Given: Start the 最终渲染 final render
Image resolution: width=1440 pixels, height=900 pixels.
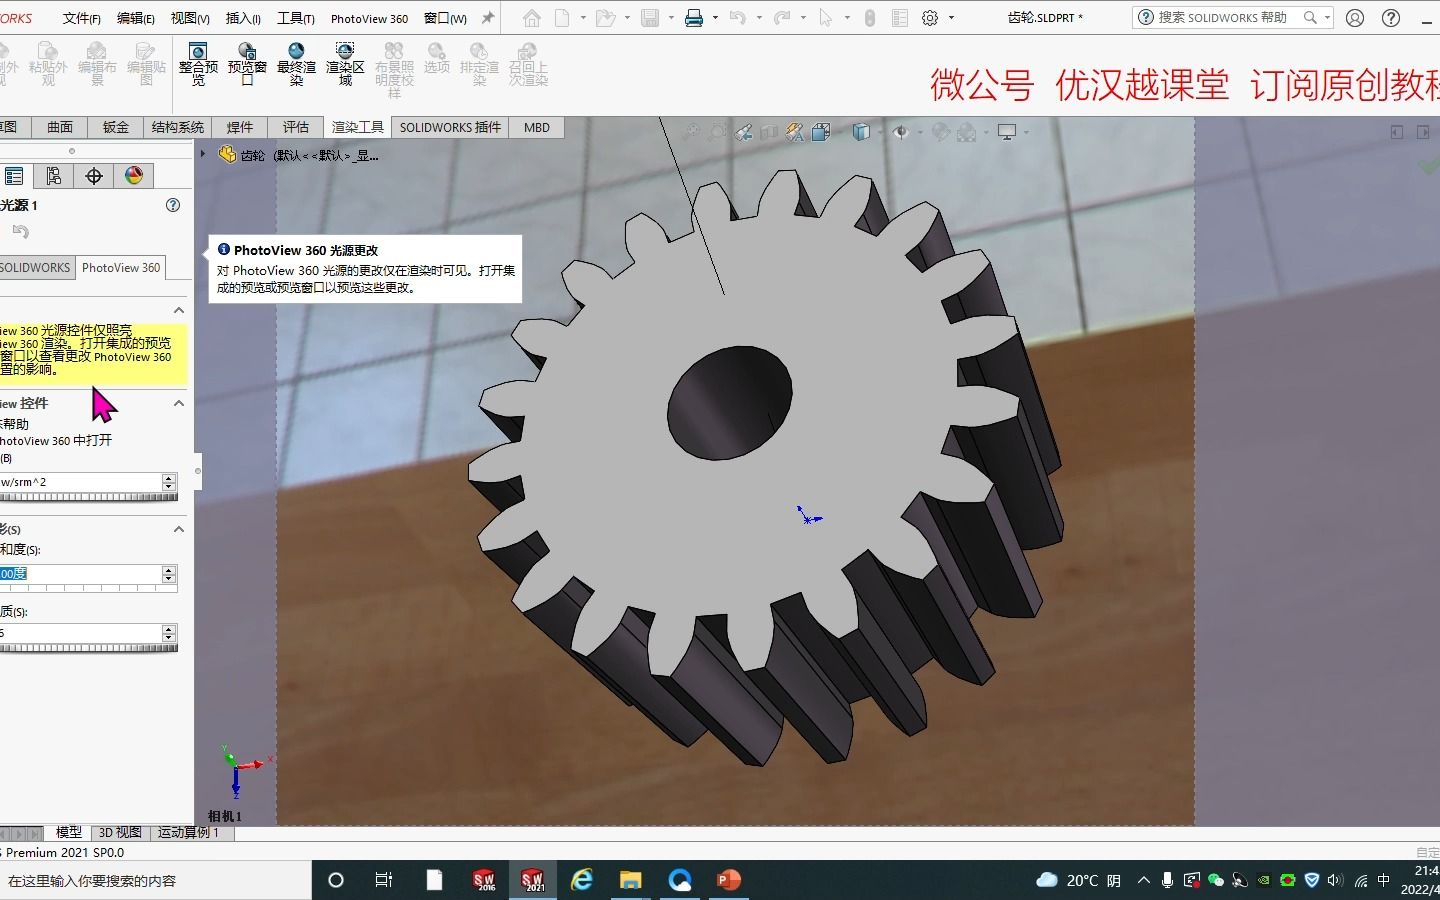Looking at the screenshot, I should click(x=296, y=62).
